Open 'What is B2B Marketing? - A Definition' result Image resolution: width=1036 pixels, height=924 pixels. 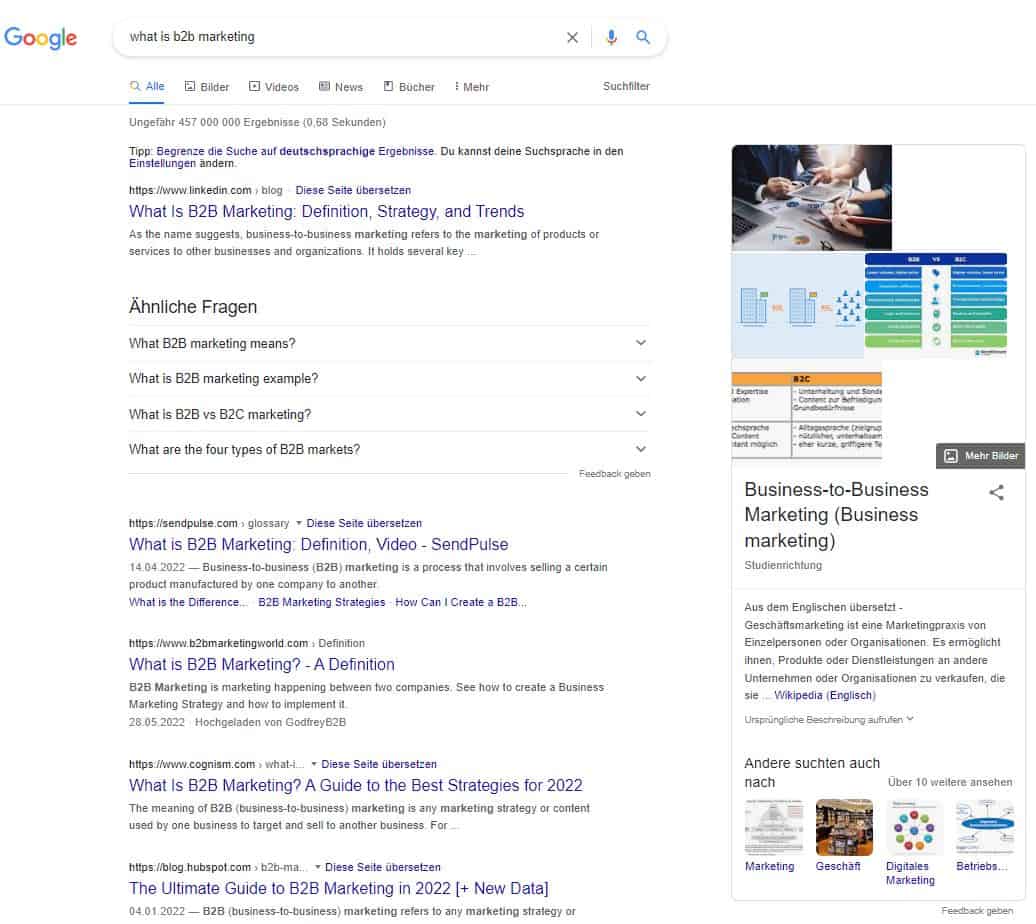(x=262, y=665)
